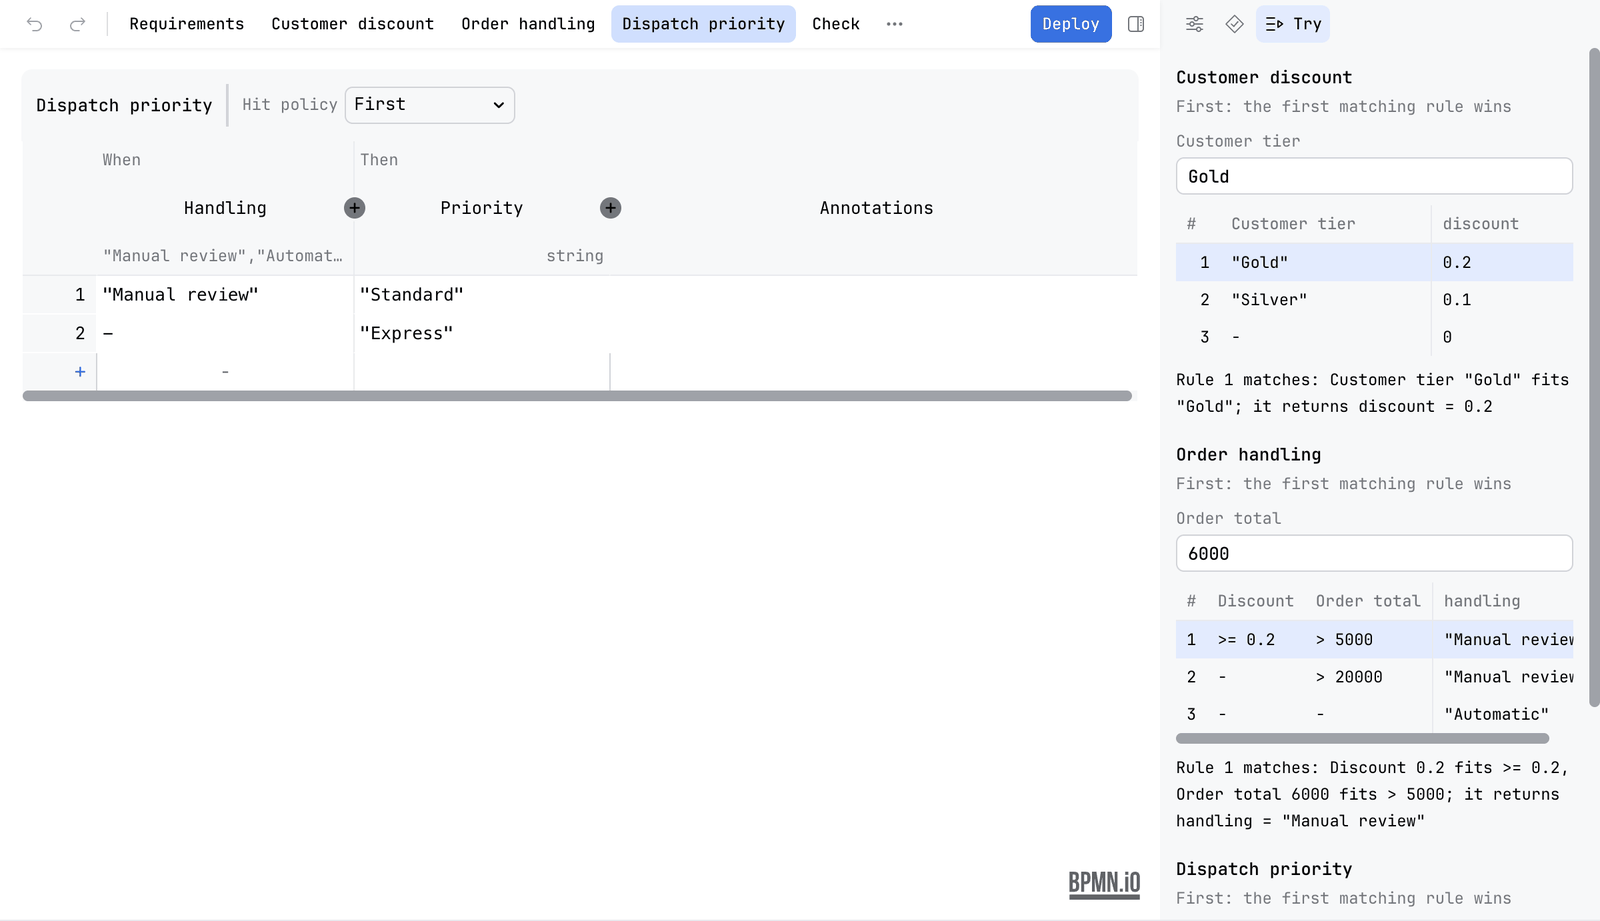Edit the Customer tier input field
The width and height of the screenshot is (1600, 921).
[1374, 176]
